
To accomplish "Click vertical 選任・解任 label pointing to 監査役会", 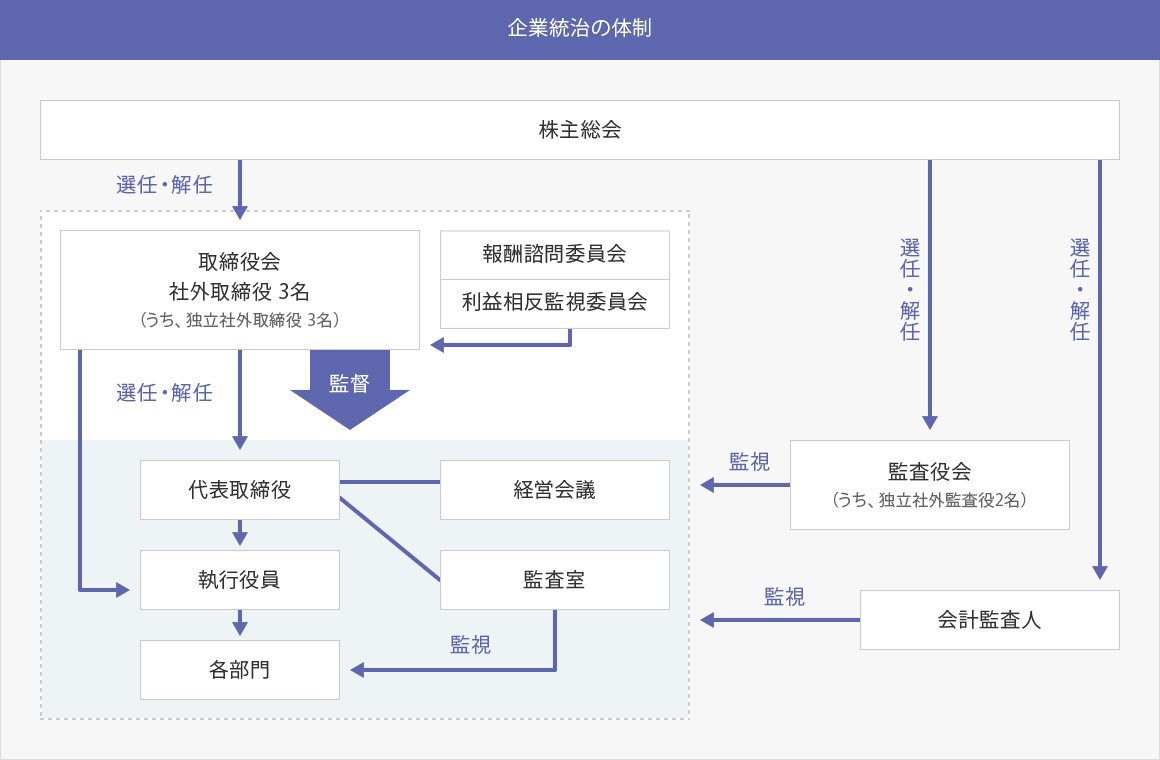I will 910,289.
